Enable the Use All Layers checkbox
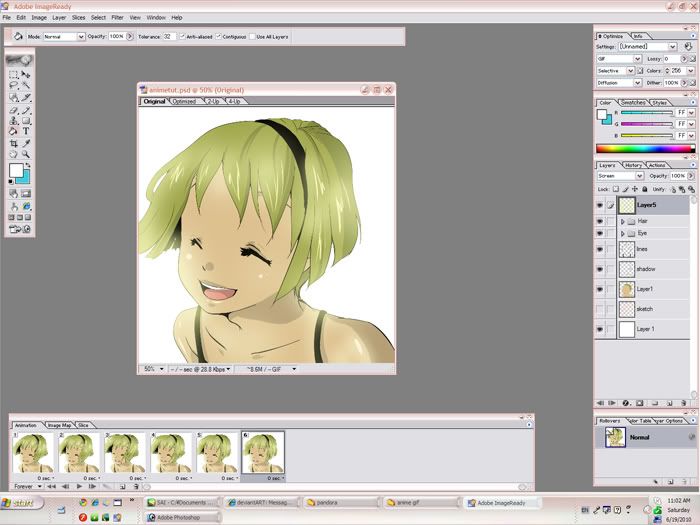This screenshot has height=525, width=700. point(252,37)
